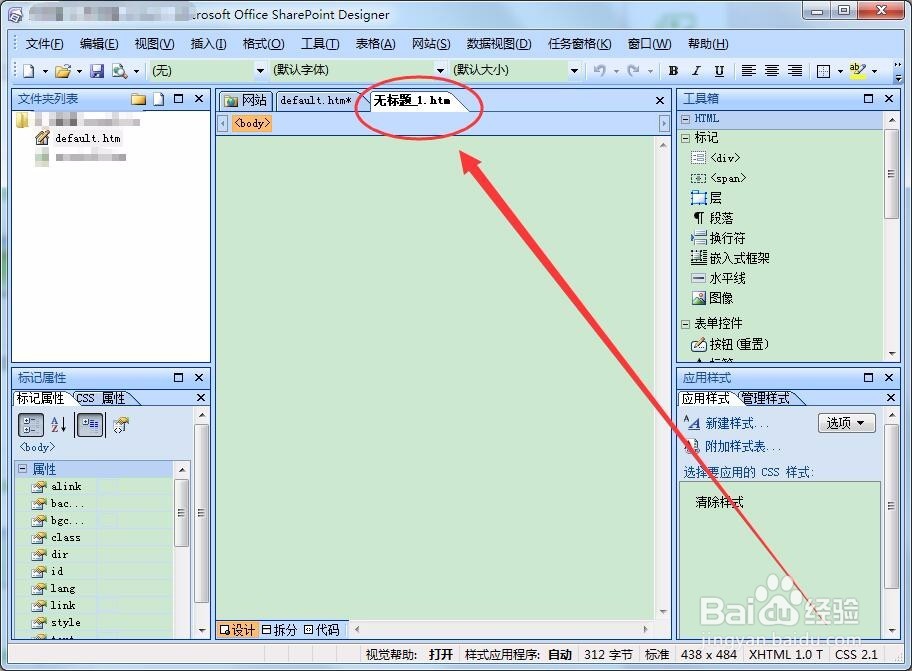Screen dimensions: 912x671
Task: Switch to the 网站 tab
Action: 245,101
